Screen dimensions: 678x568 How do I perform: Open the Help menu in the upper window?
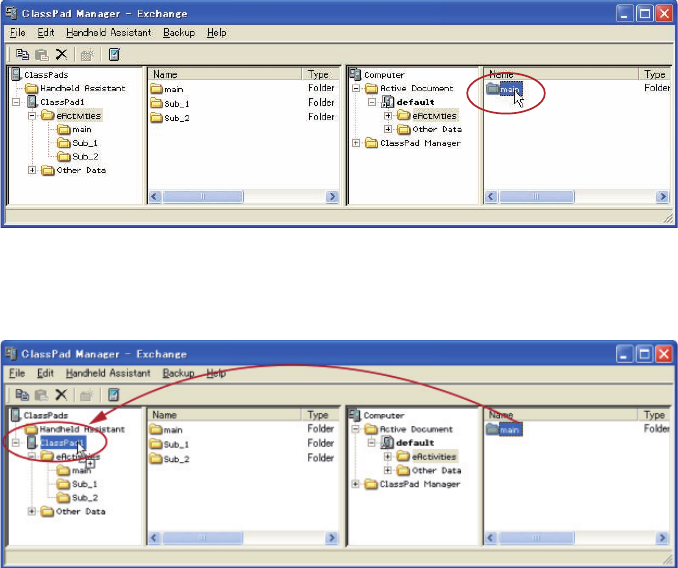click(217, 33)
